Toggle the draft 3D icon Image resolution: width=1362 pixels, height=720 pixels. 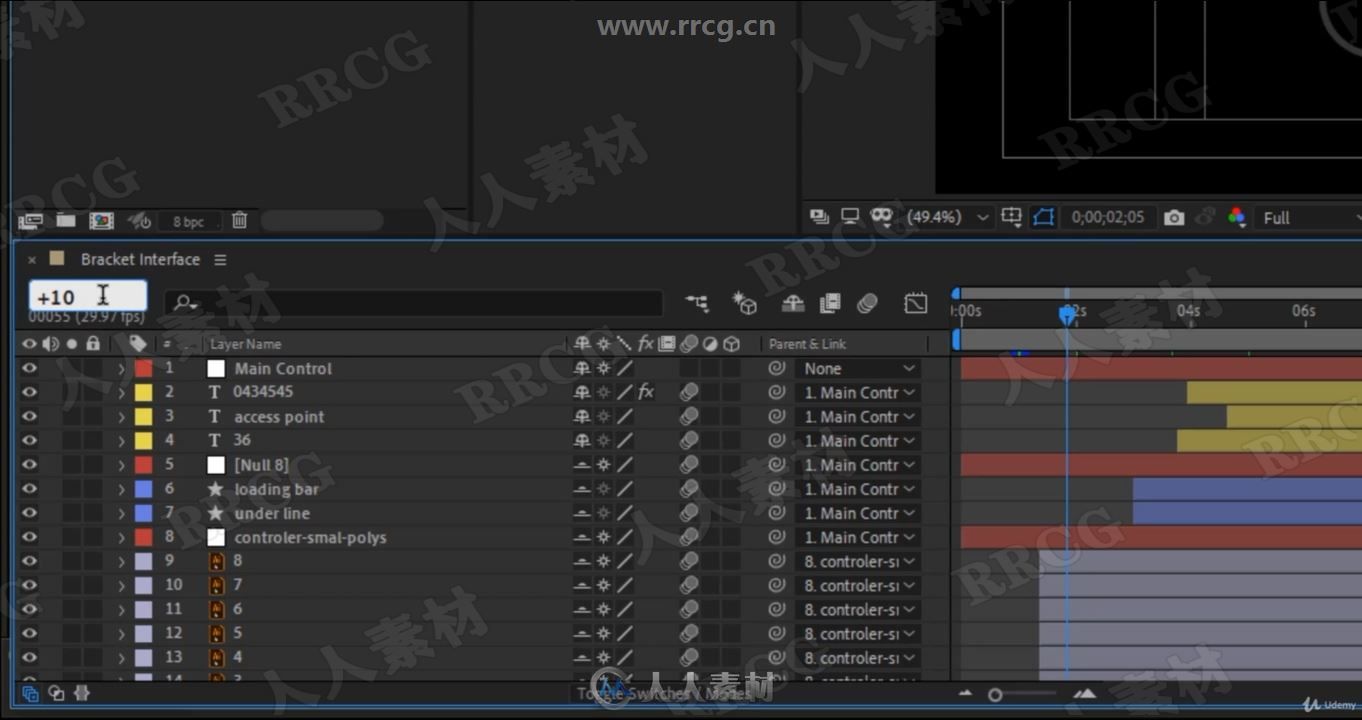(745, 303)
